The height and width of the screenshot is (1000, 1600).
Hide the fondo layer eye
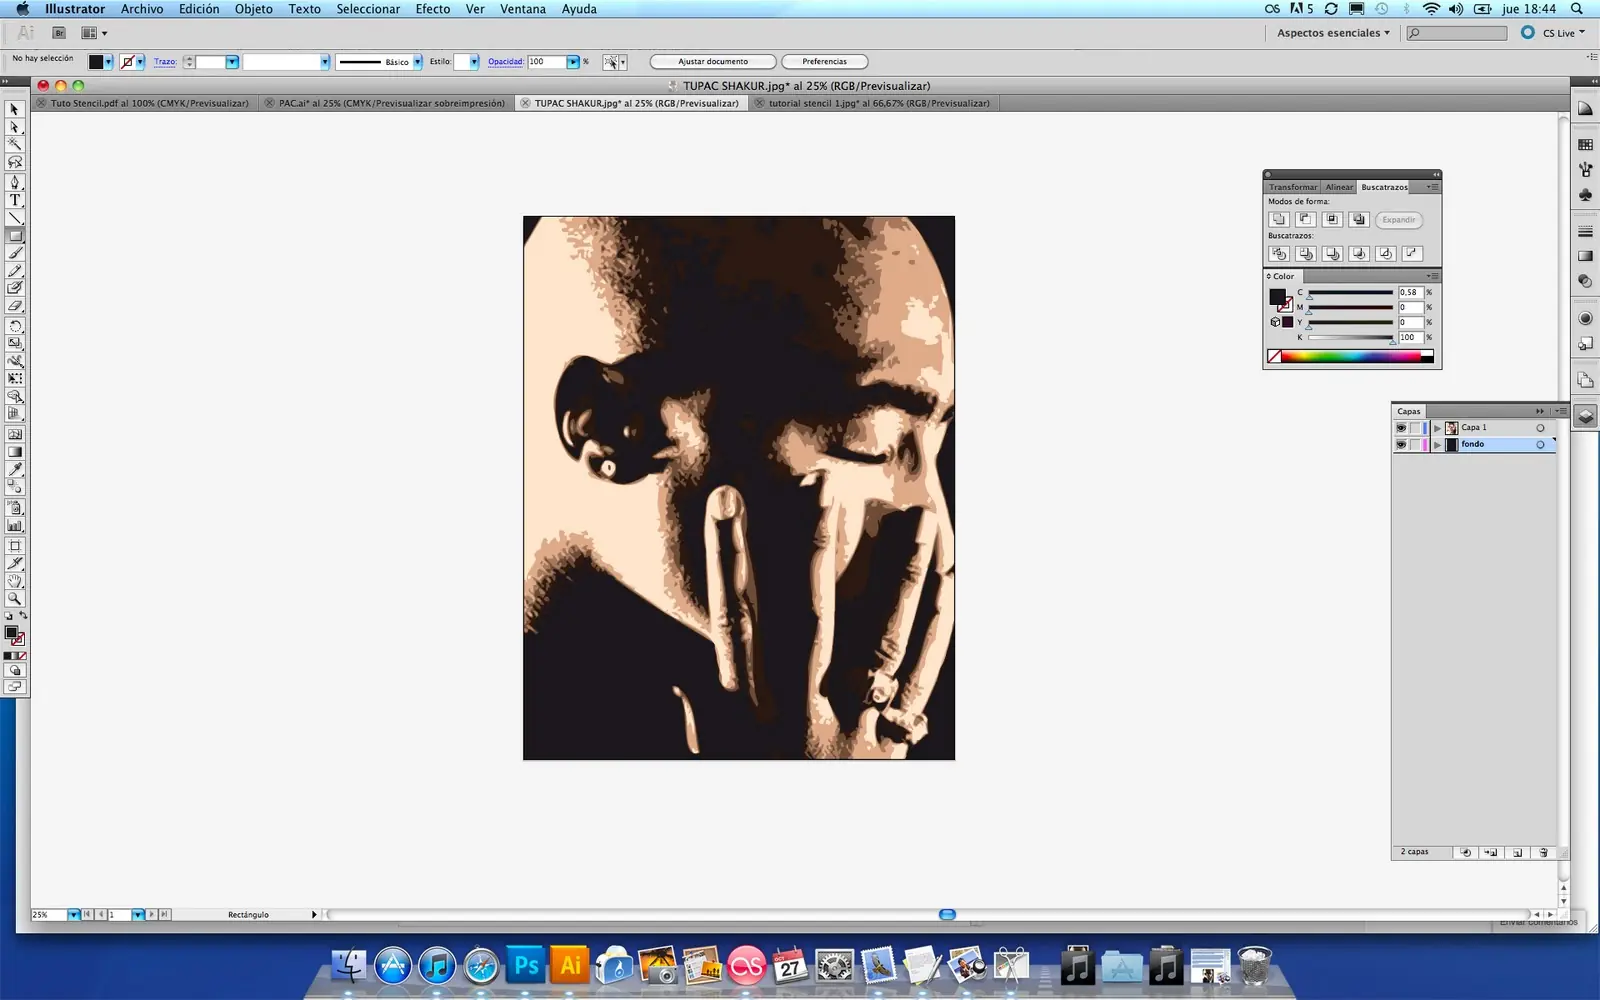(x=1401, y=444)
